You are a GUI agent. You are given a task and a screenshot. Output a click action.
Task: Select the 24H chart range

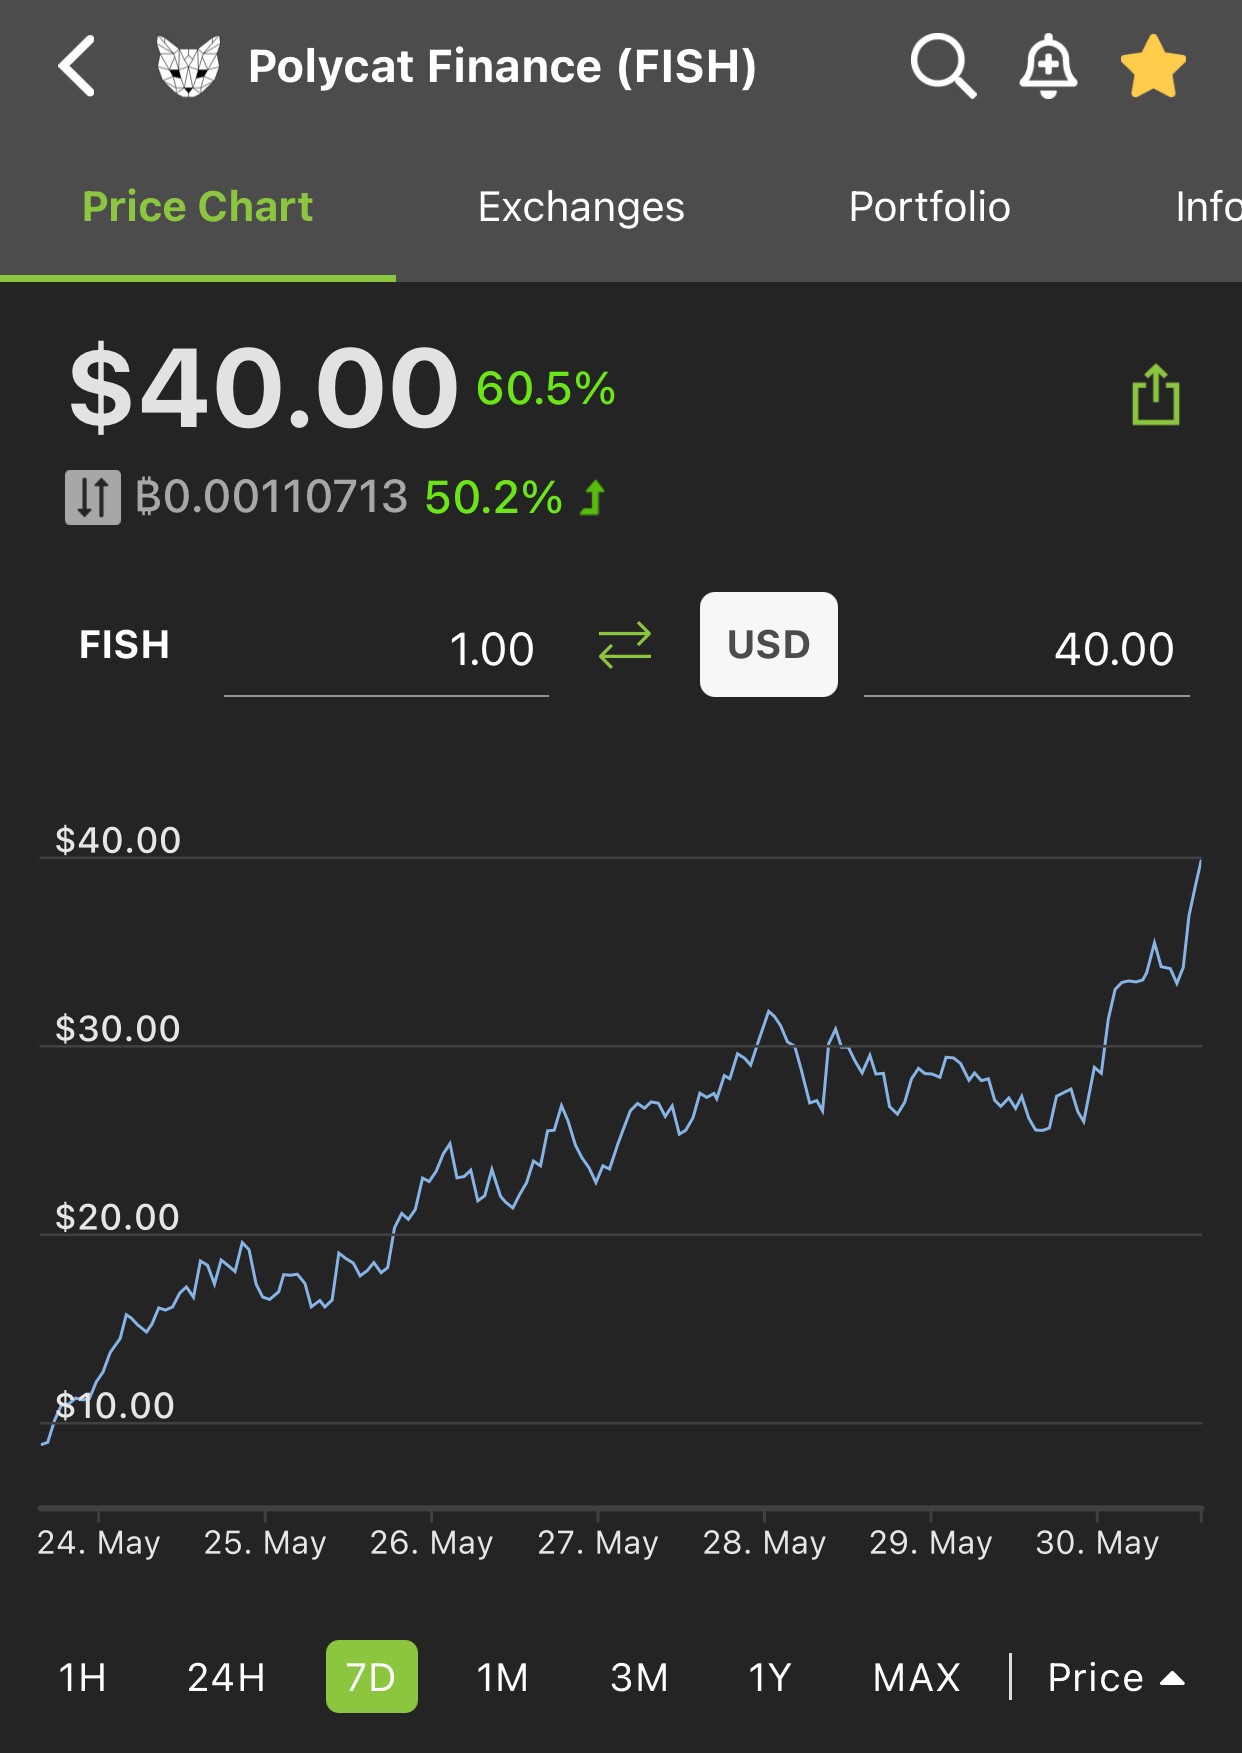[x=226, y=1677]
